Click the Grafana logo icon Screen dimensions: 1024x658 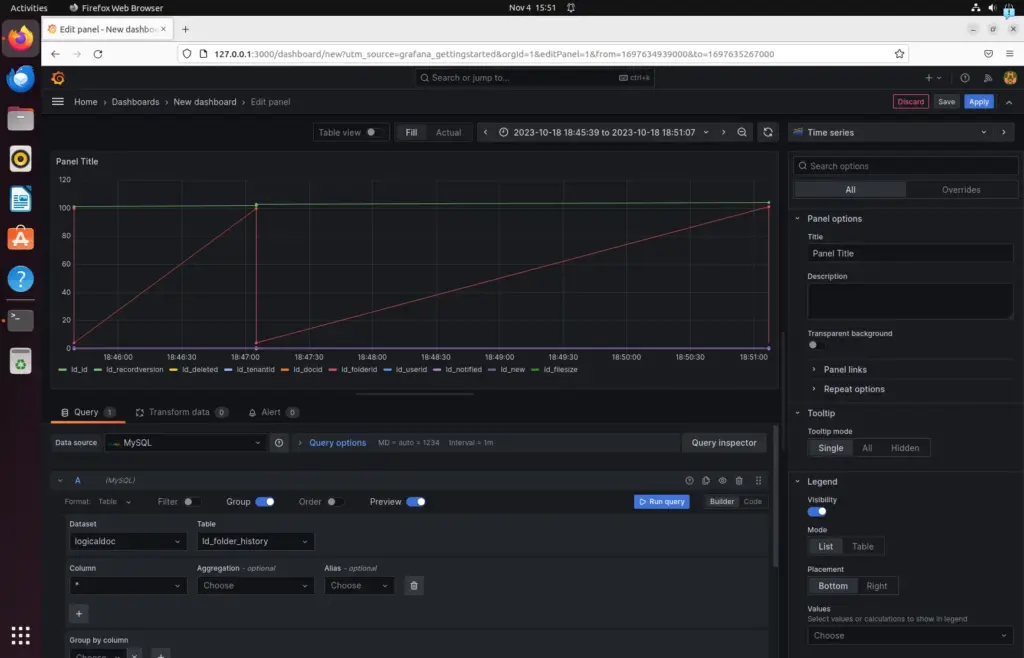[58, 78]
